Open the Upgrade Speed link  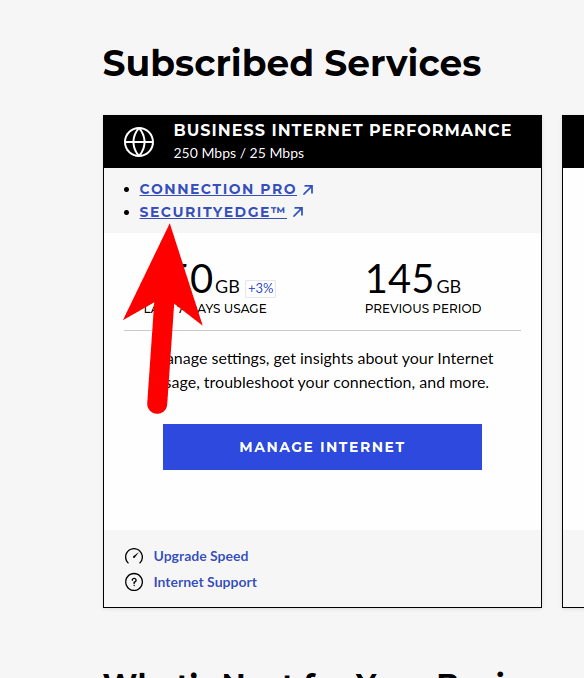[x=201, y=556]
